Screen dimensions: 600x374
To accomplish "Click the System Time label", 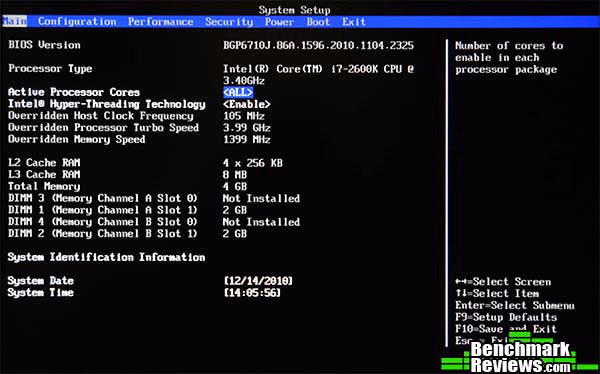I will (x=41, y=293).
